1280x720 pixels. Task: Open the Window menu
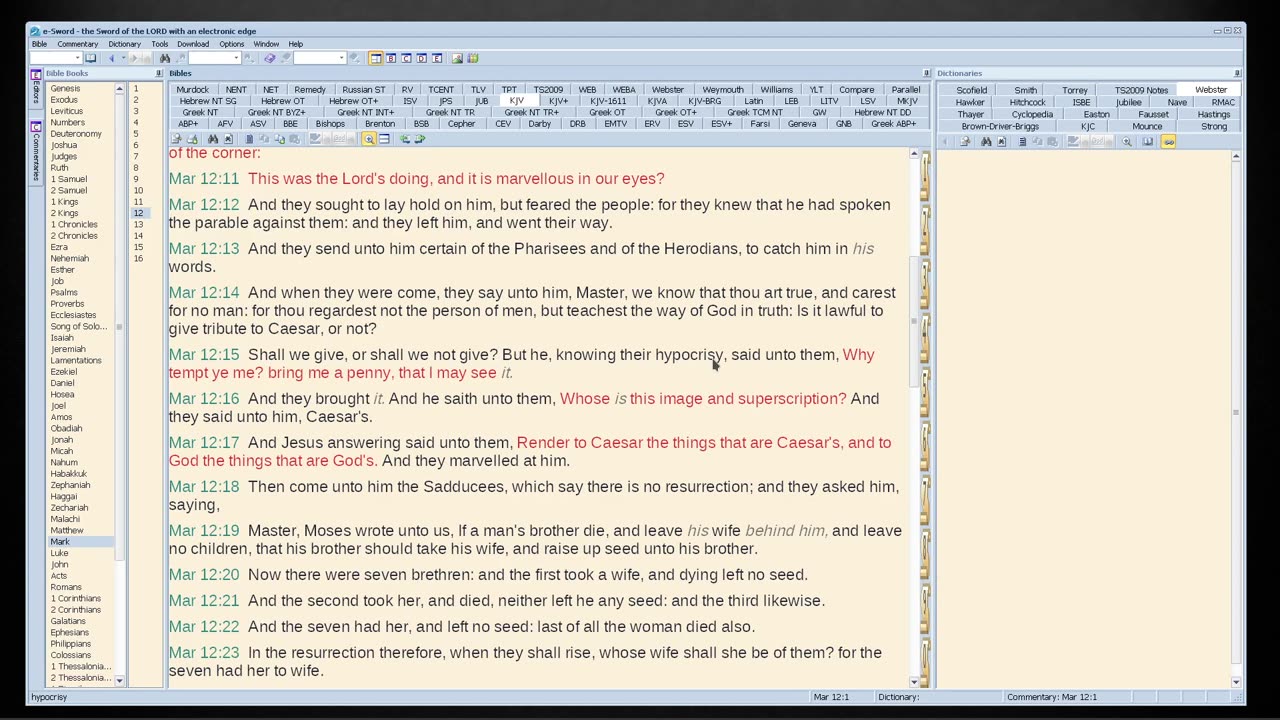pos(266,44)
